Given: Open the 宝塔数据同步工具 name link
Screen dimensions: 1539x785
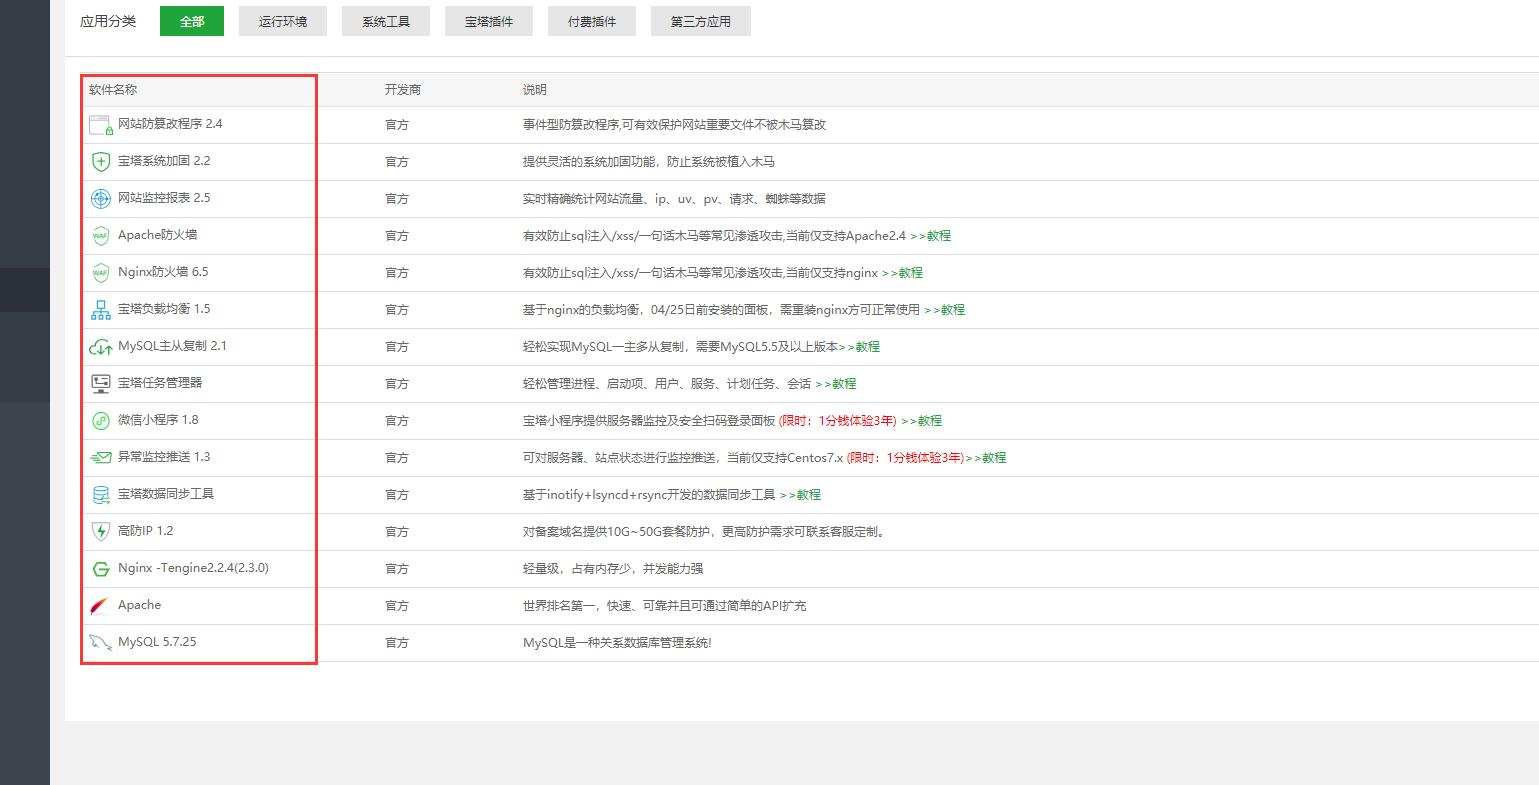Looking at the screenshot, I should coord(166,494).
